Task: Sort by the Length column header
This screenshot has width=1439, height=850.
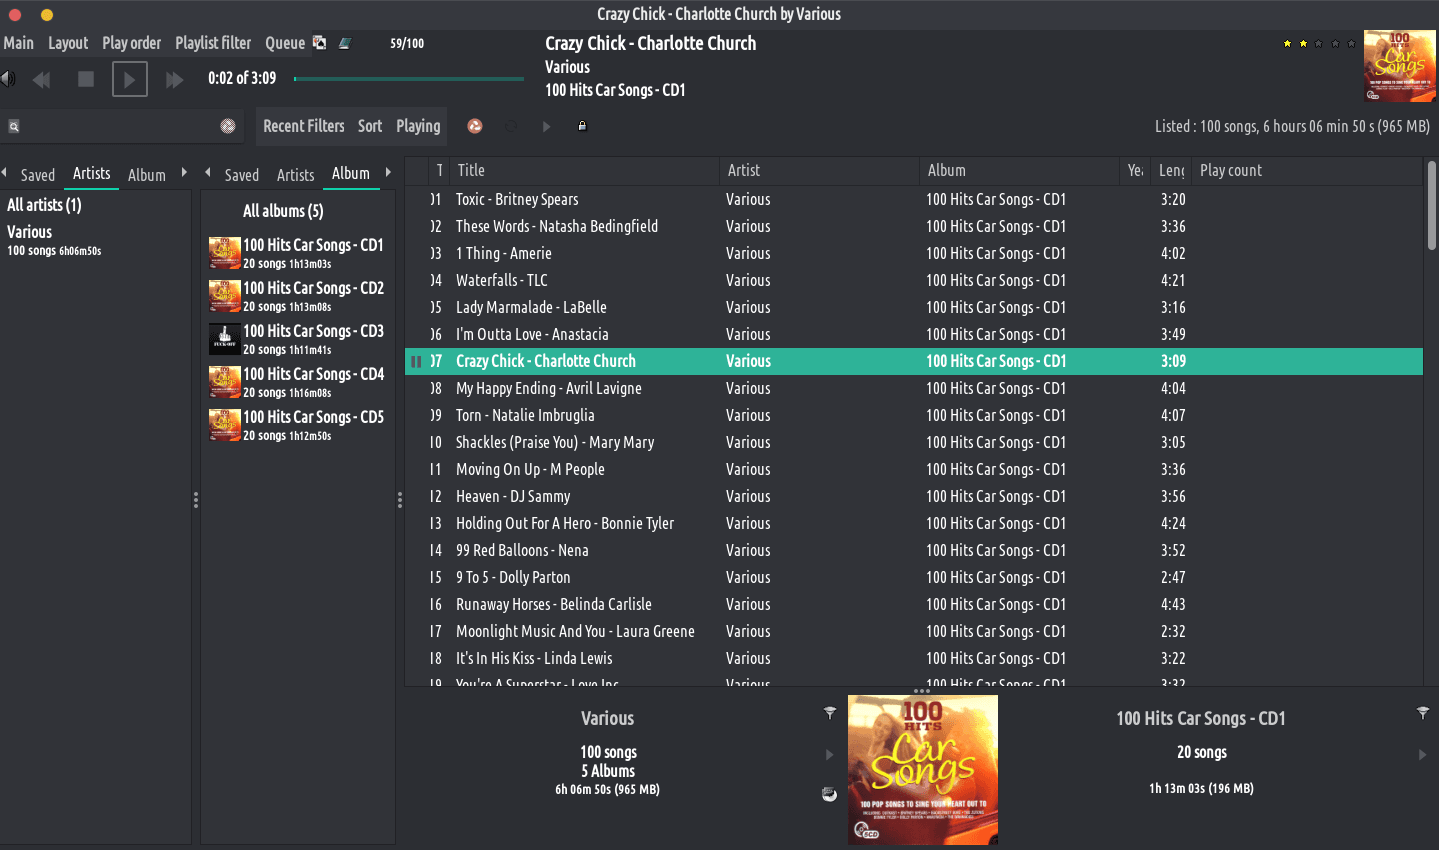Action: [1172, 171]
